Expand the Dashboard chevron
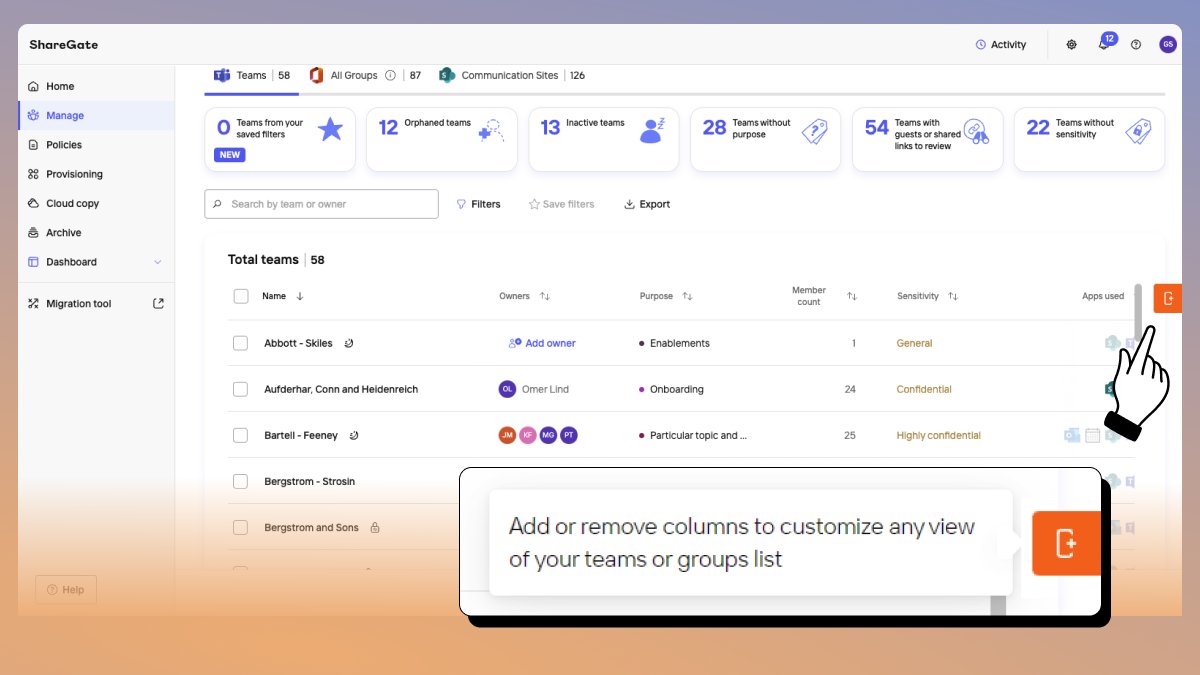 click(x=157, y=262)
